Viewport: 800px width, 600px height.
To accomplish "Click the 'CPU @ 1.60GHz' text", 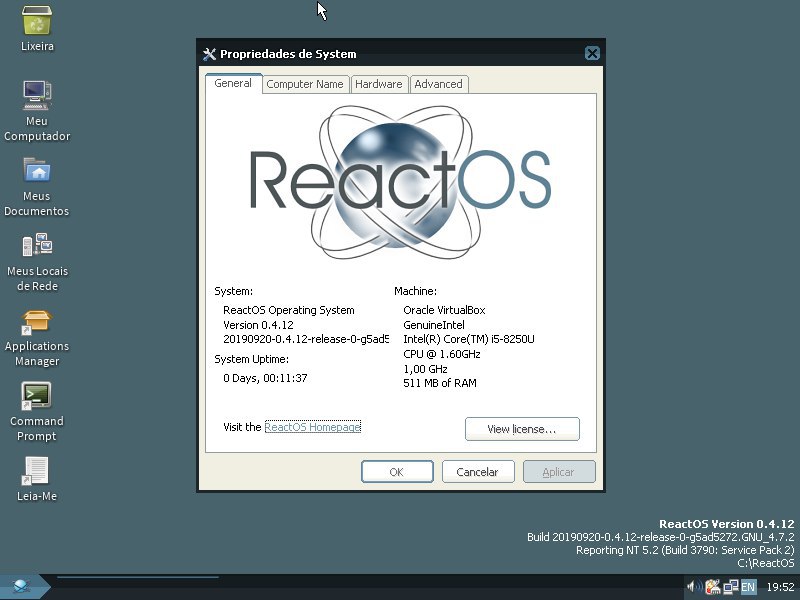I will (x=442, y=354).
